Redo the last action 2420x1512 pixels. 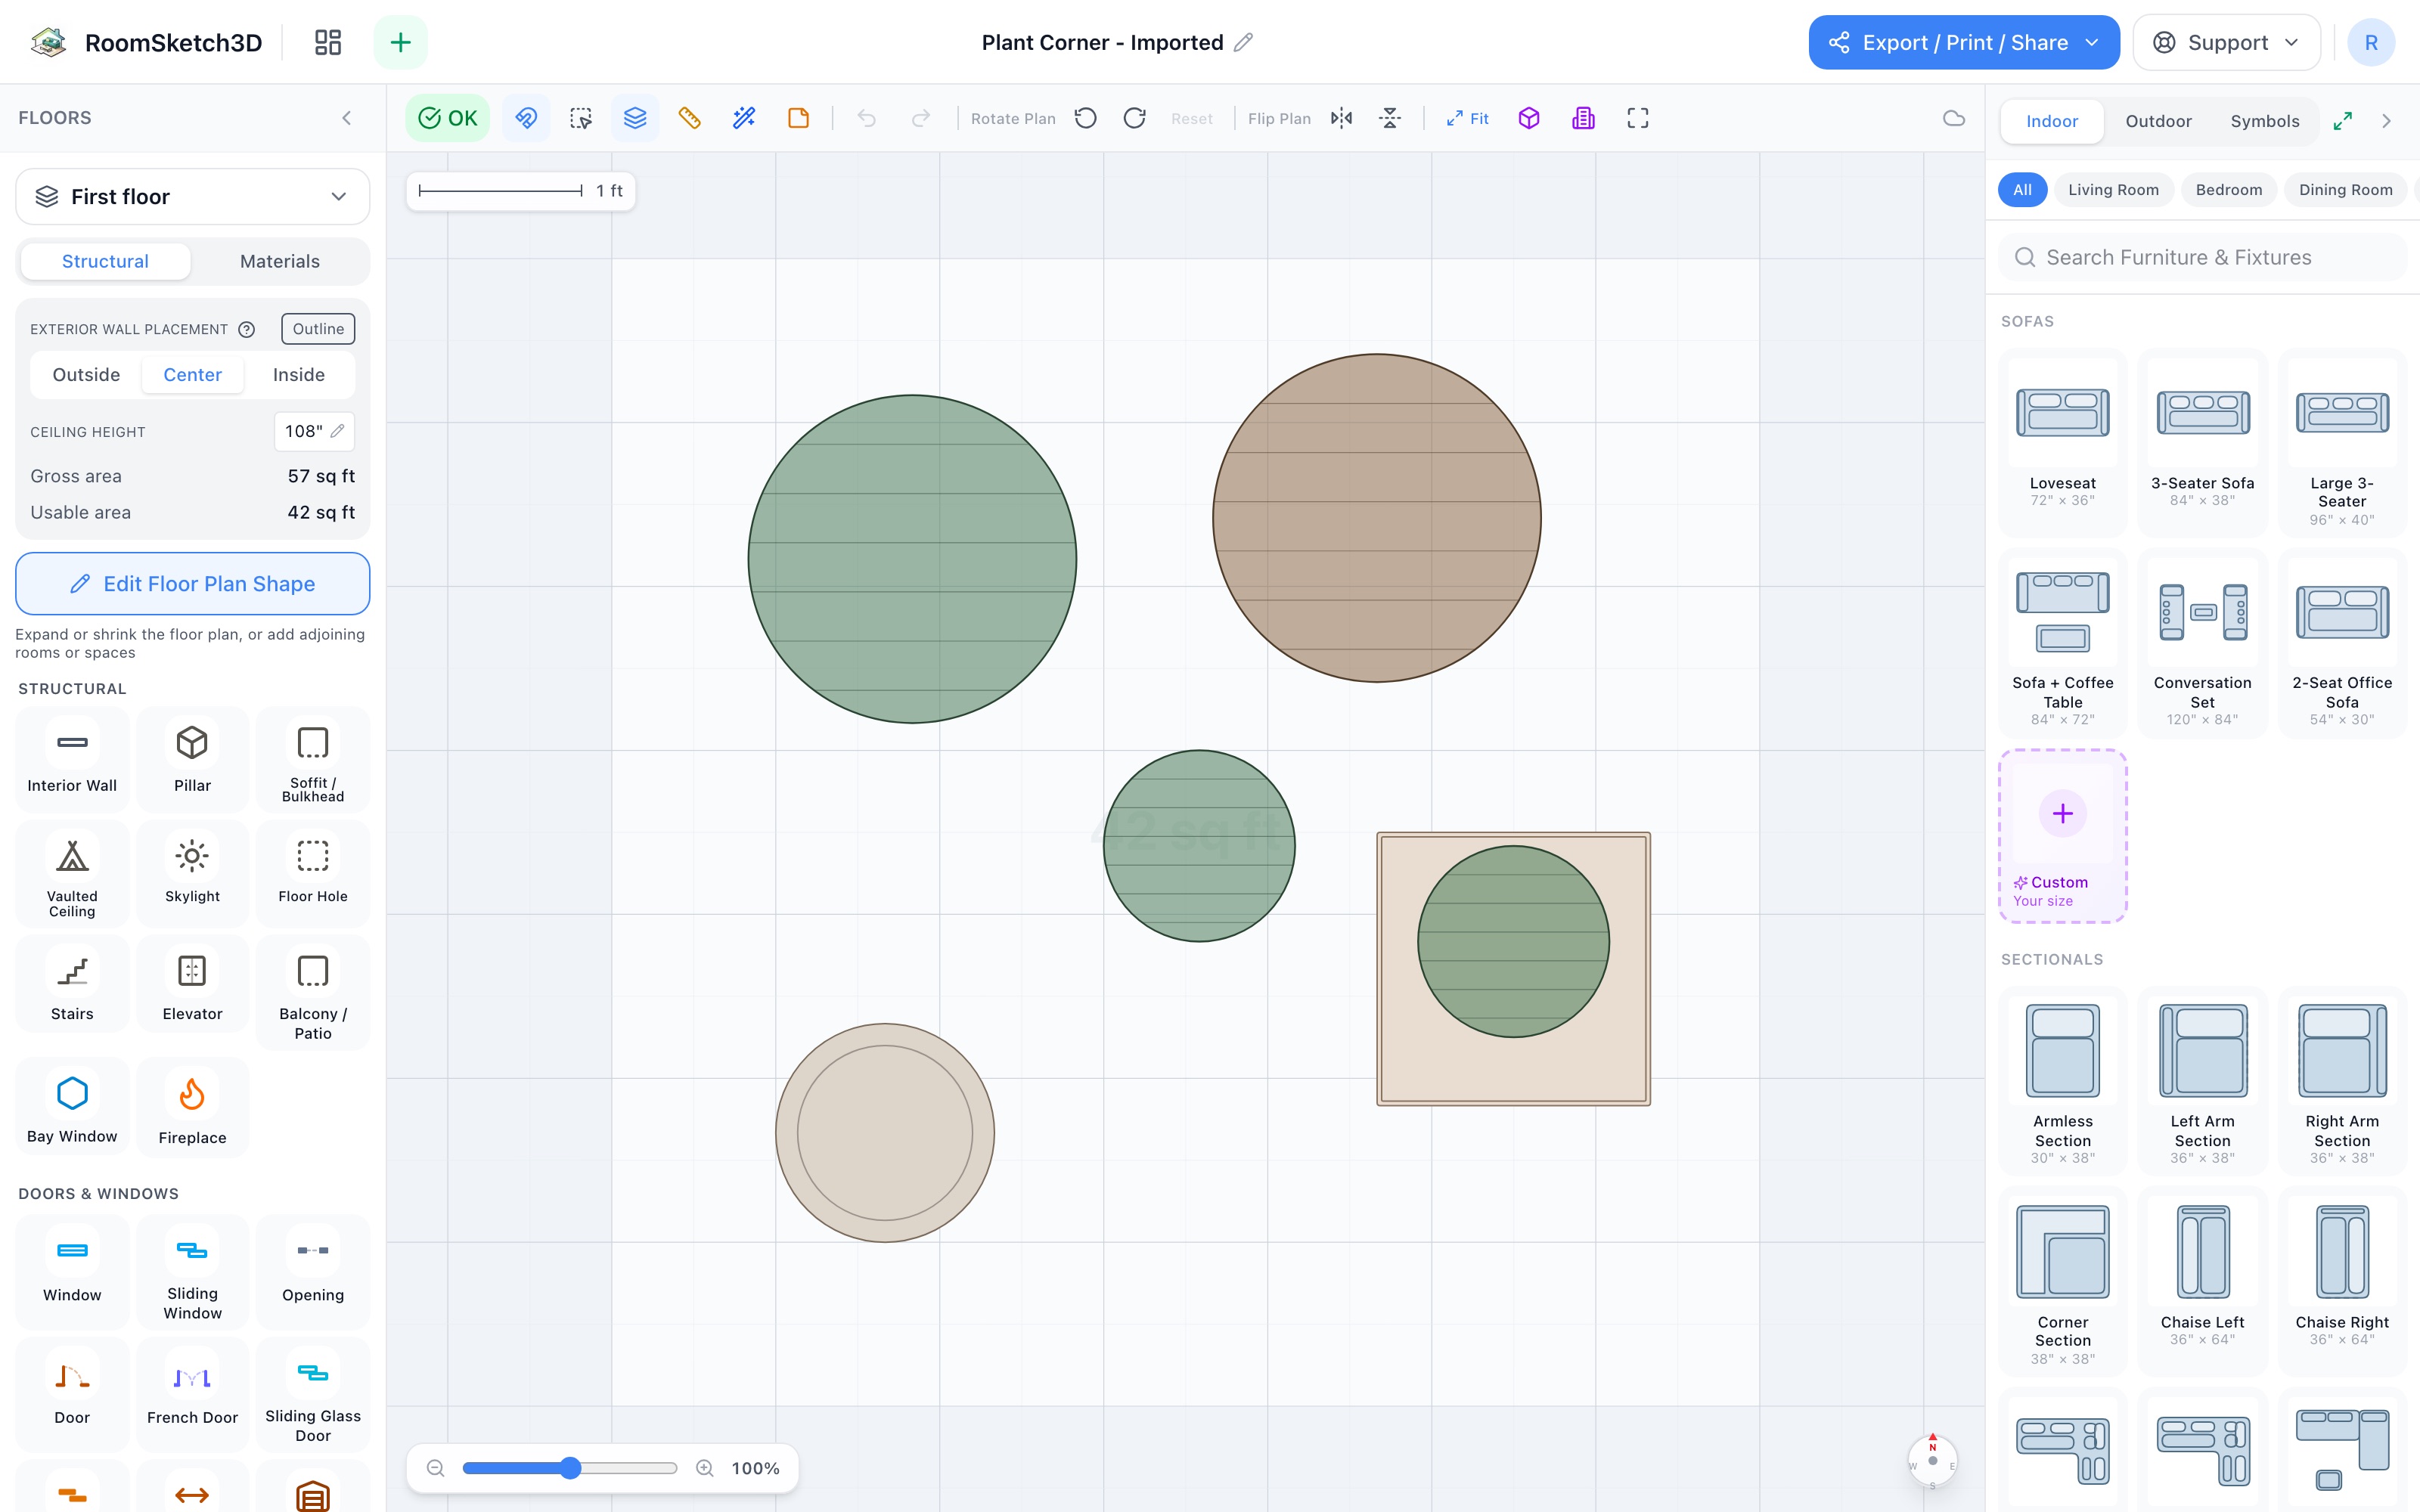(921, 118)
